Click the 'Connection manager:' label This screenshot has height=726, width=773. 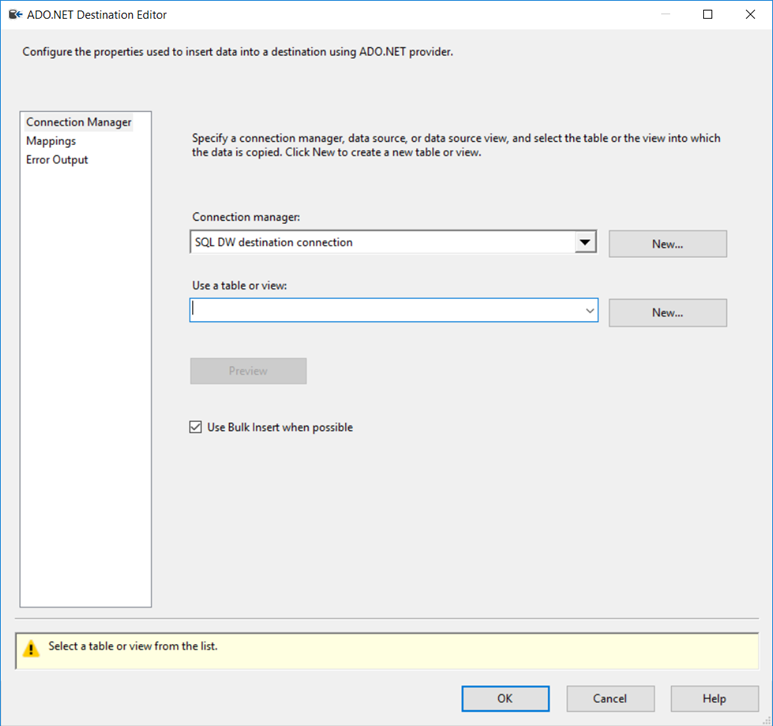pos(246,217)
